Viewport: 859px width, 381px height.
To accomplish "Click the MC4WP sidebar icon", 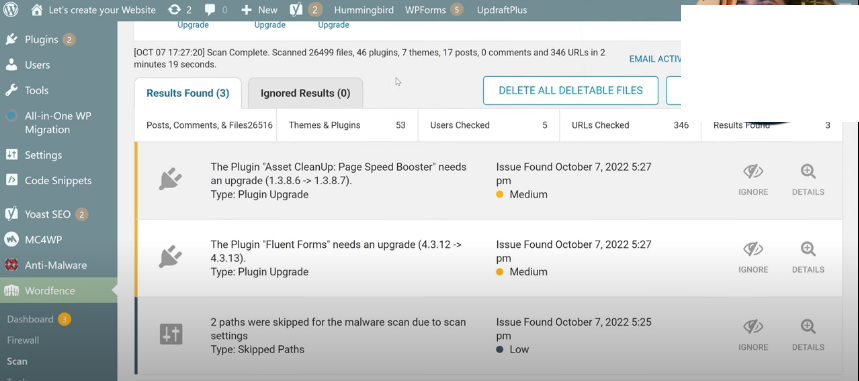I will [11, 240].
